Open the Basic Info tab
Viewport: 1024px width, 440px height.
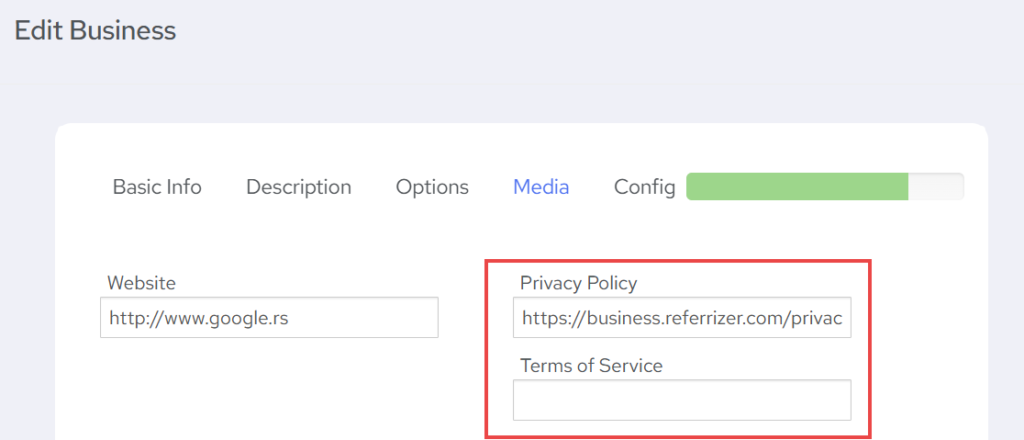click(157, 187)
